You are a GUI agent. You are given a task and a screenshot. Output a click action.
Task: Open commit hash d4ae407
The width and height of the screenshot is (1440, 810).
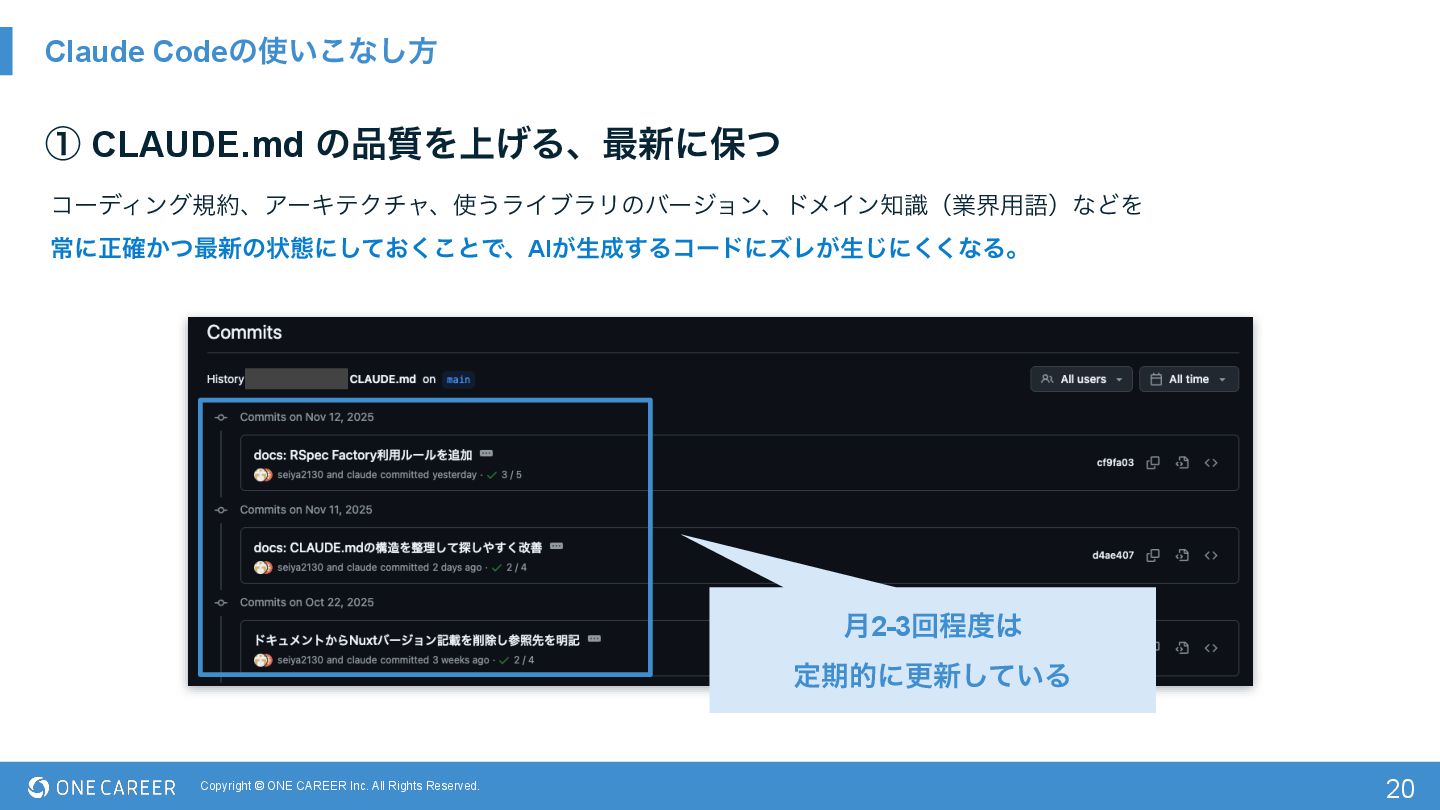[1113, 555]
